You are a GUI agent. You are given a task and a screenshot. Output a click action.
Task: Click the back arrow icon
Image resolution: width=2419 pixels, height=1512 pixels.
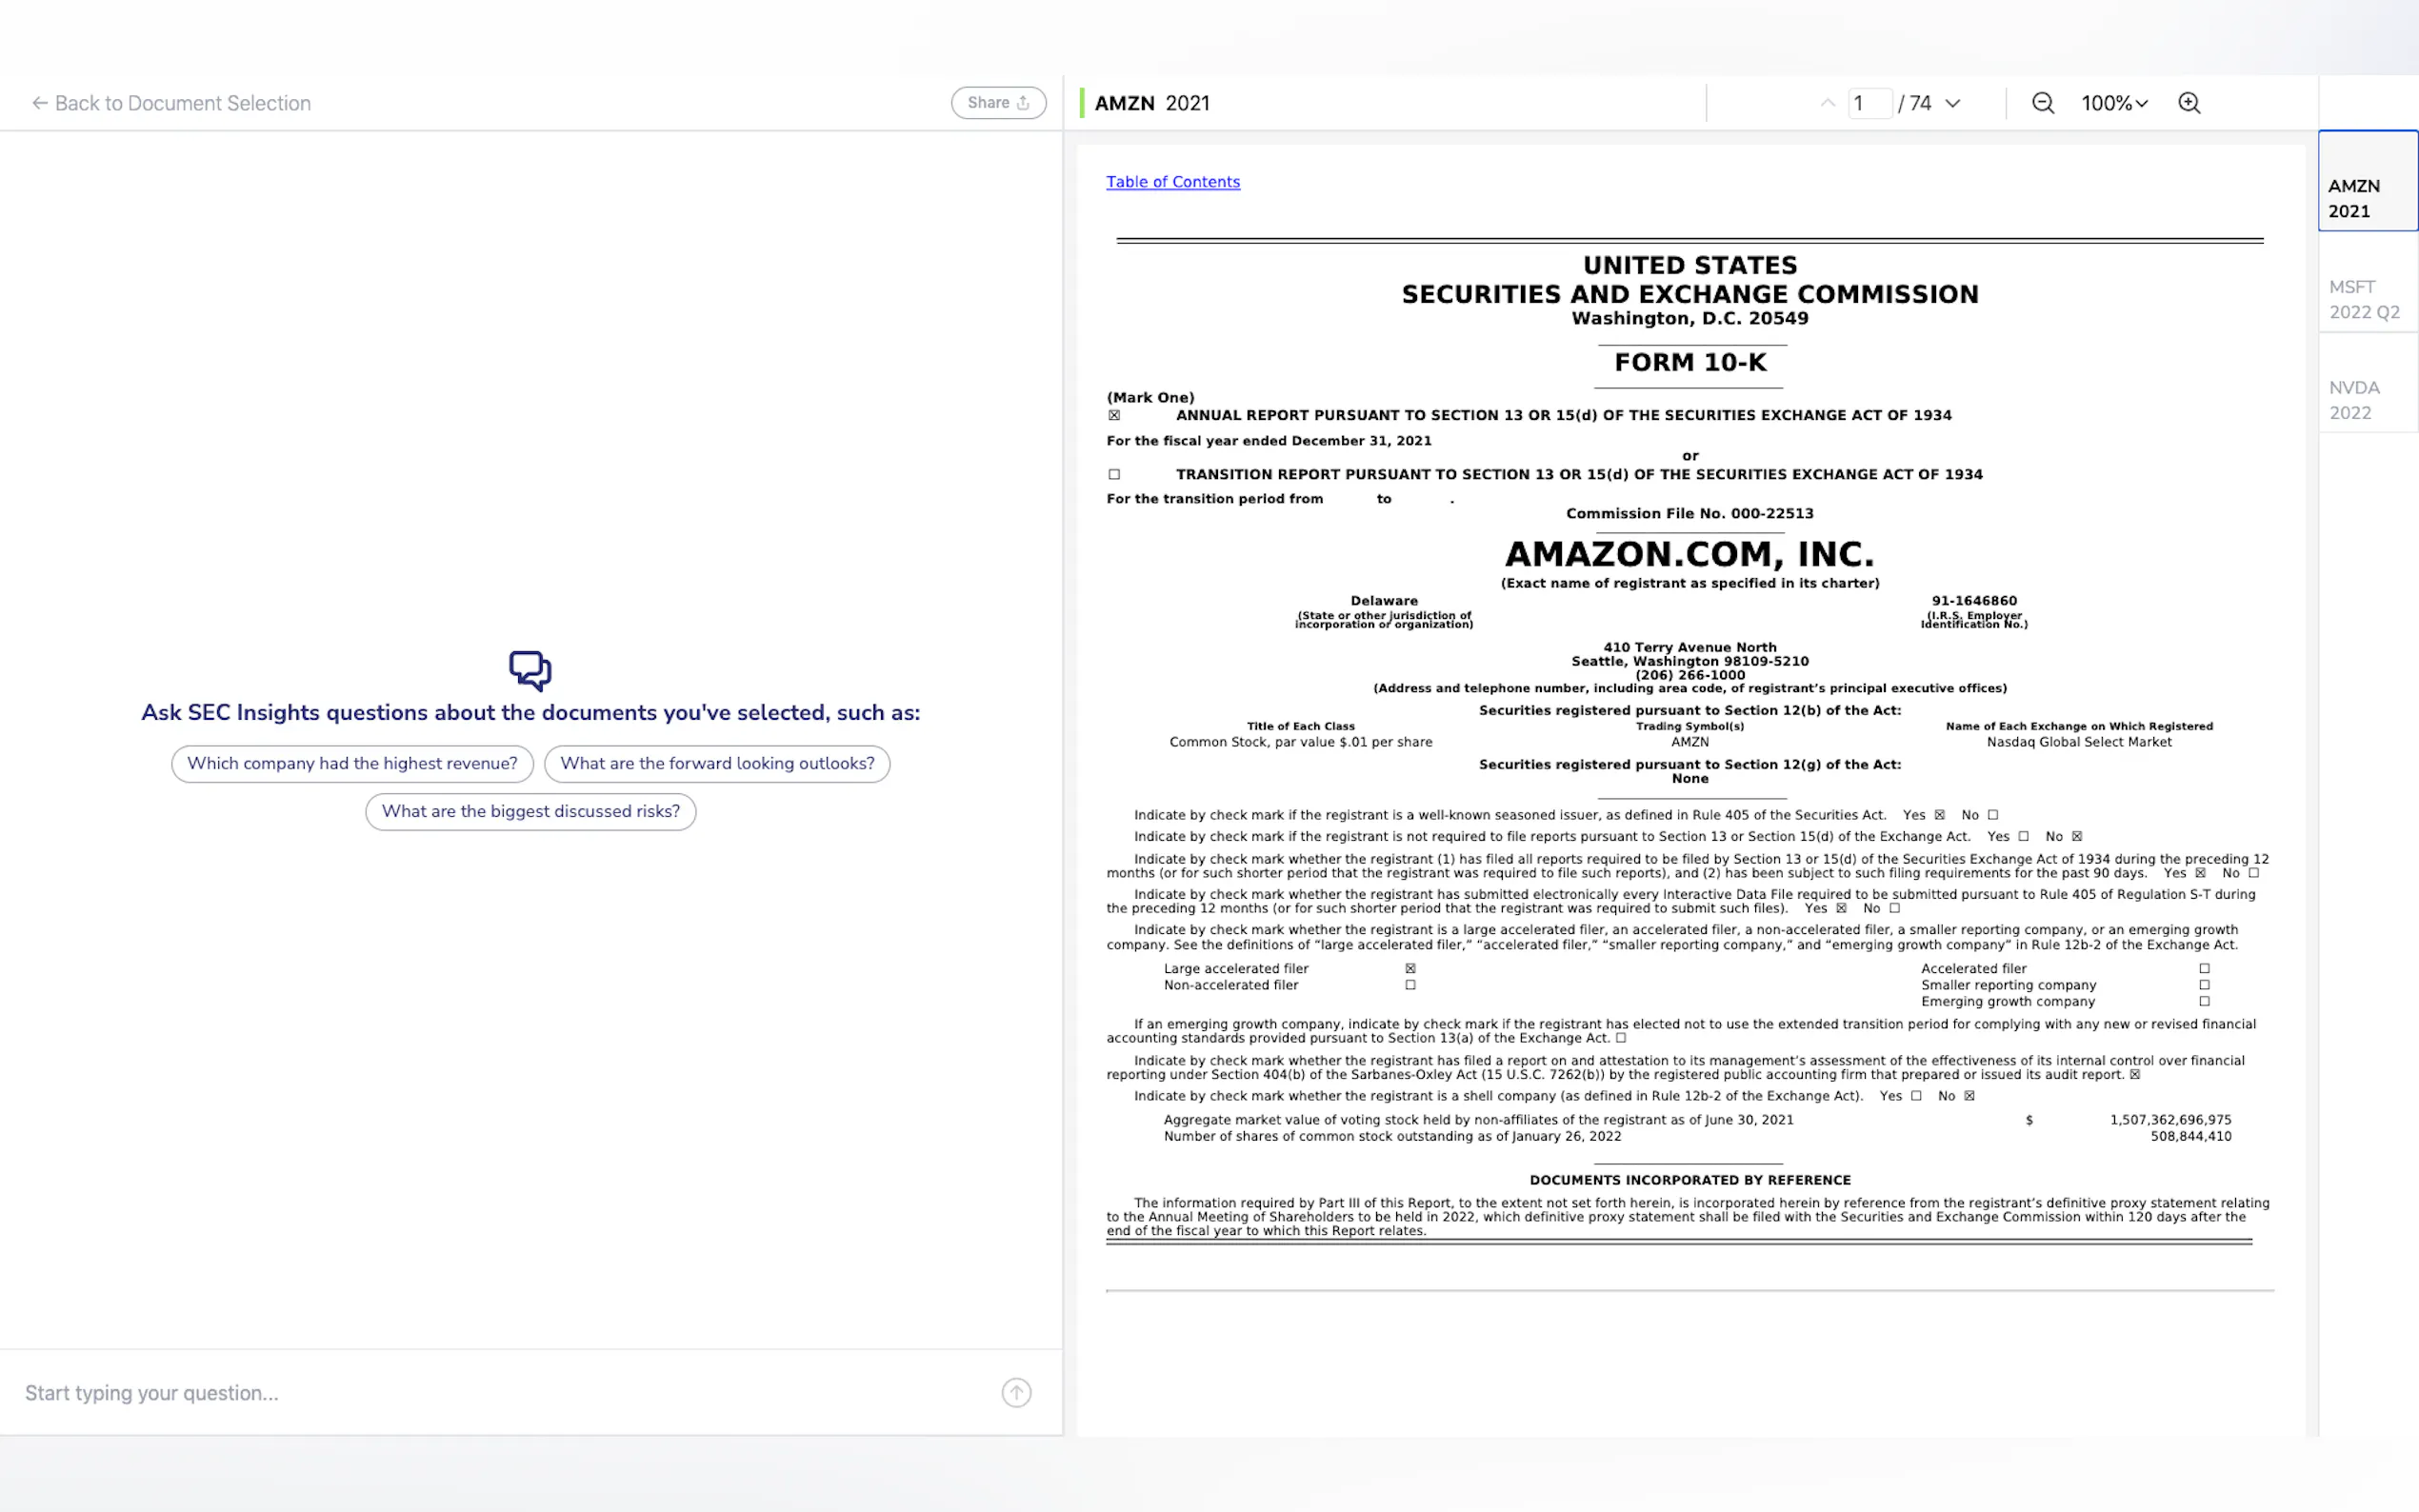39,103
